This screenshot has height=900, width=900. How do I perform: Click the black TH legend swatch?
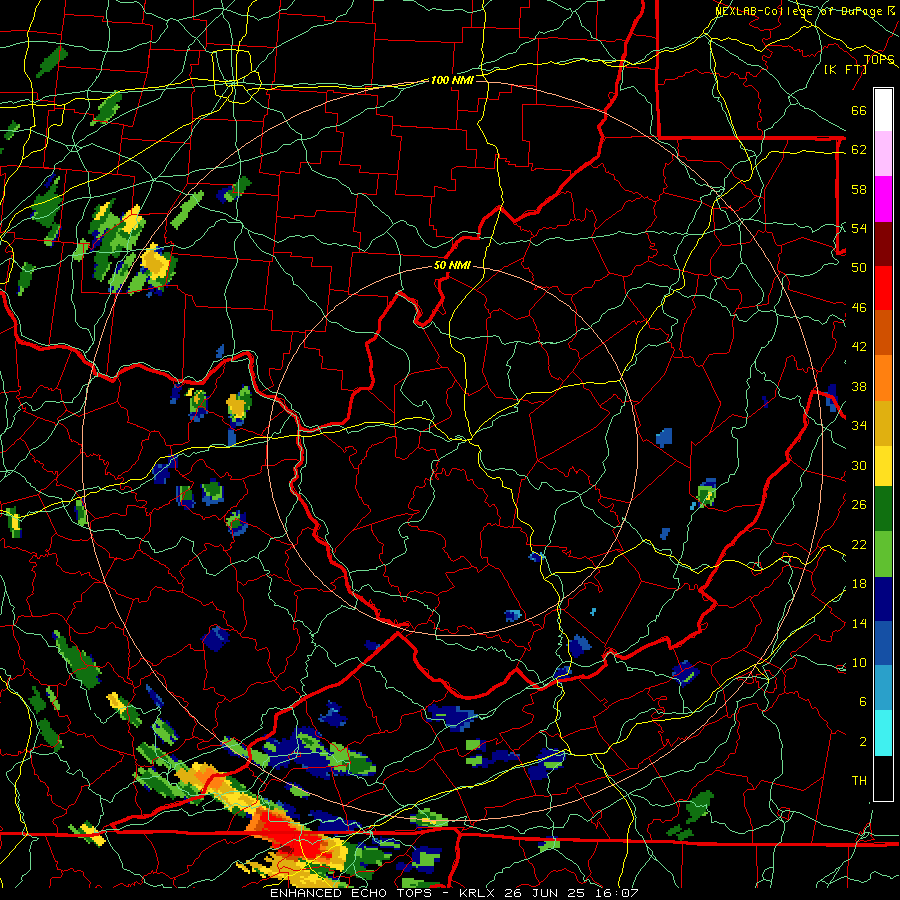pos(883,778)
